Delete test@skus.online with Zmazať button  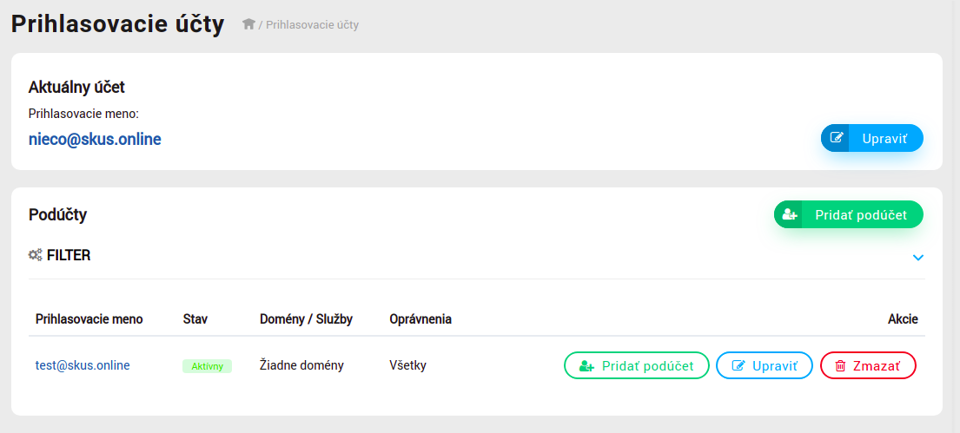point(868,366)
